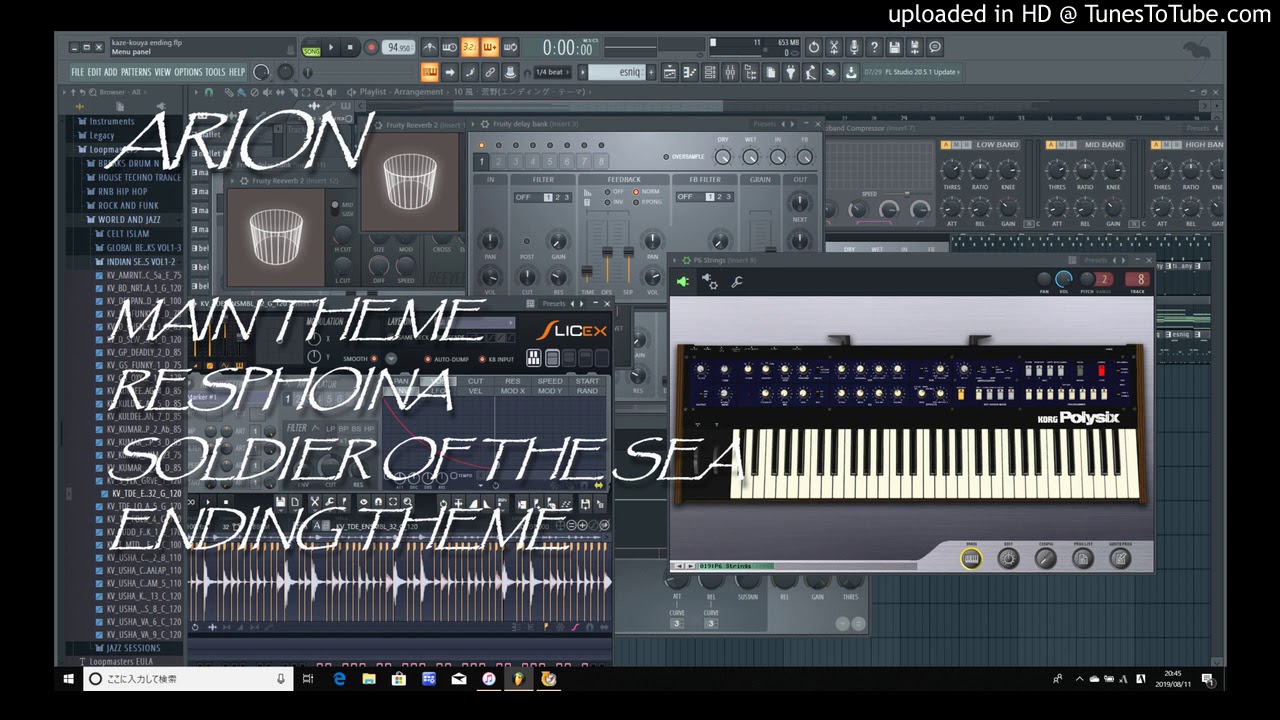
Task: Click the save project floppy icon
Action: pos(893,47)
